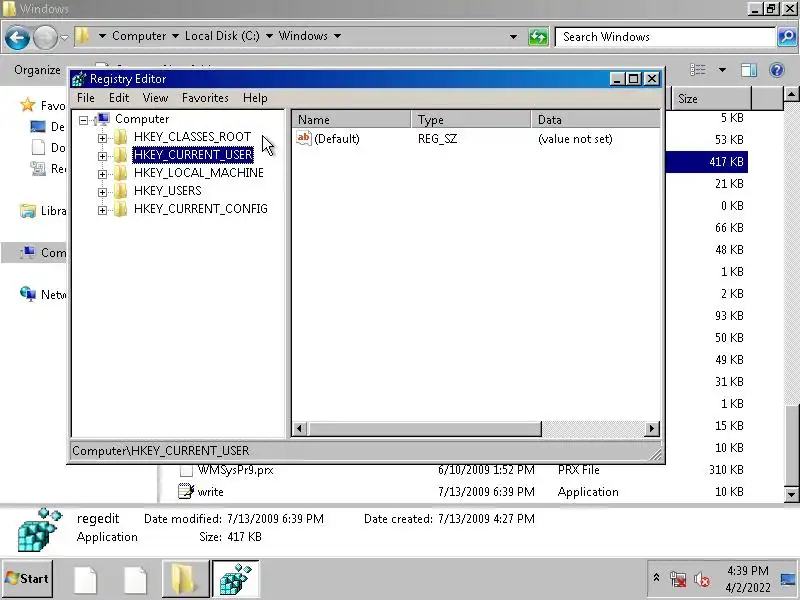Click the HKEY_USERS folder icon

(120, 191)
